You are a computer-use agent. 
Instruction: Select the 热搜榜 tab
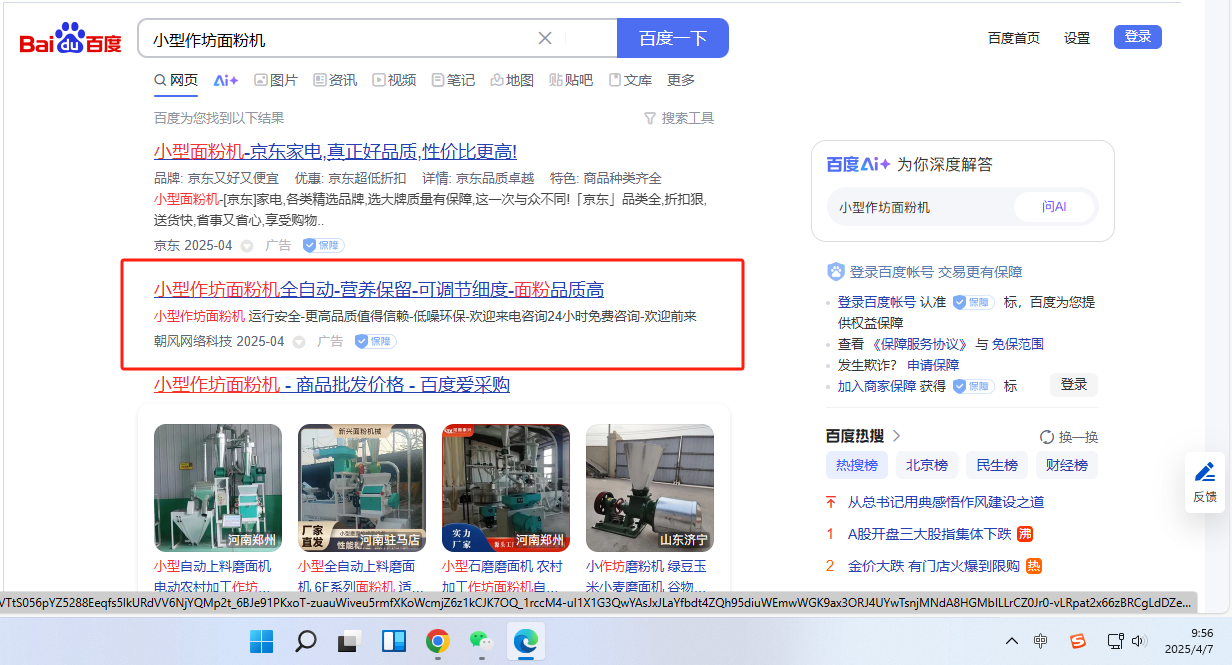point(857,465)
